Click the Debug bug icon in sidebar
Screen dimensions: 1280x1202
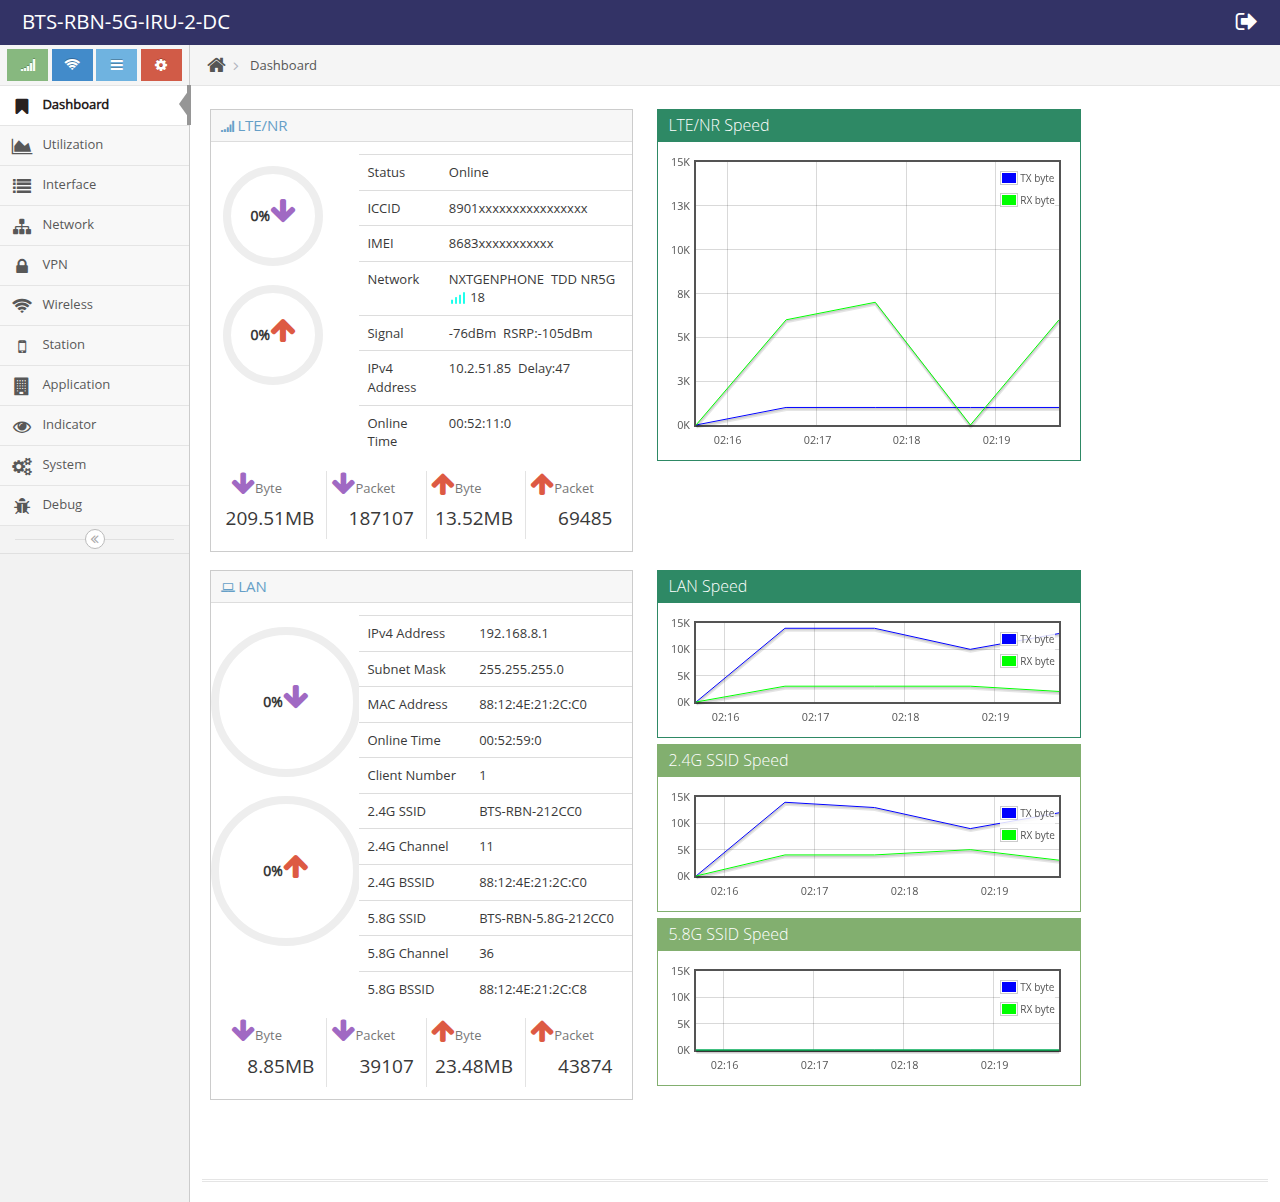[22, 506]
